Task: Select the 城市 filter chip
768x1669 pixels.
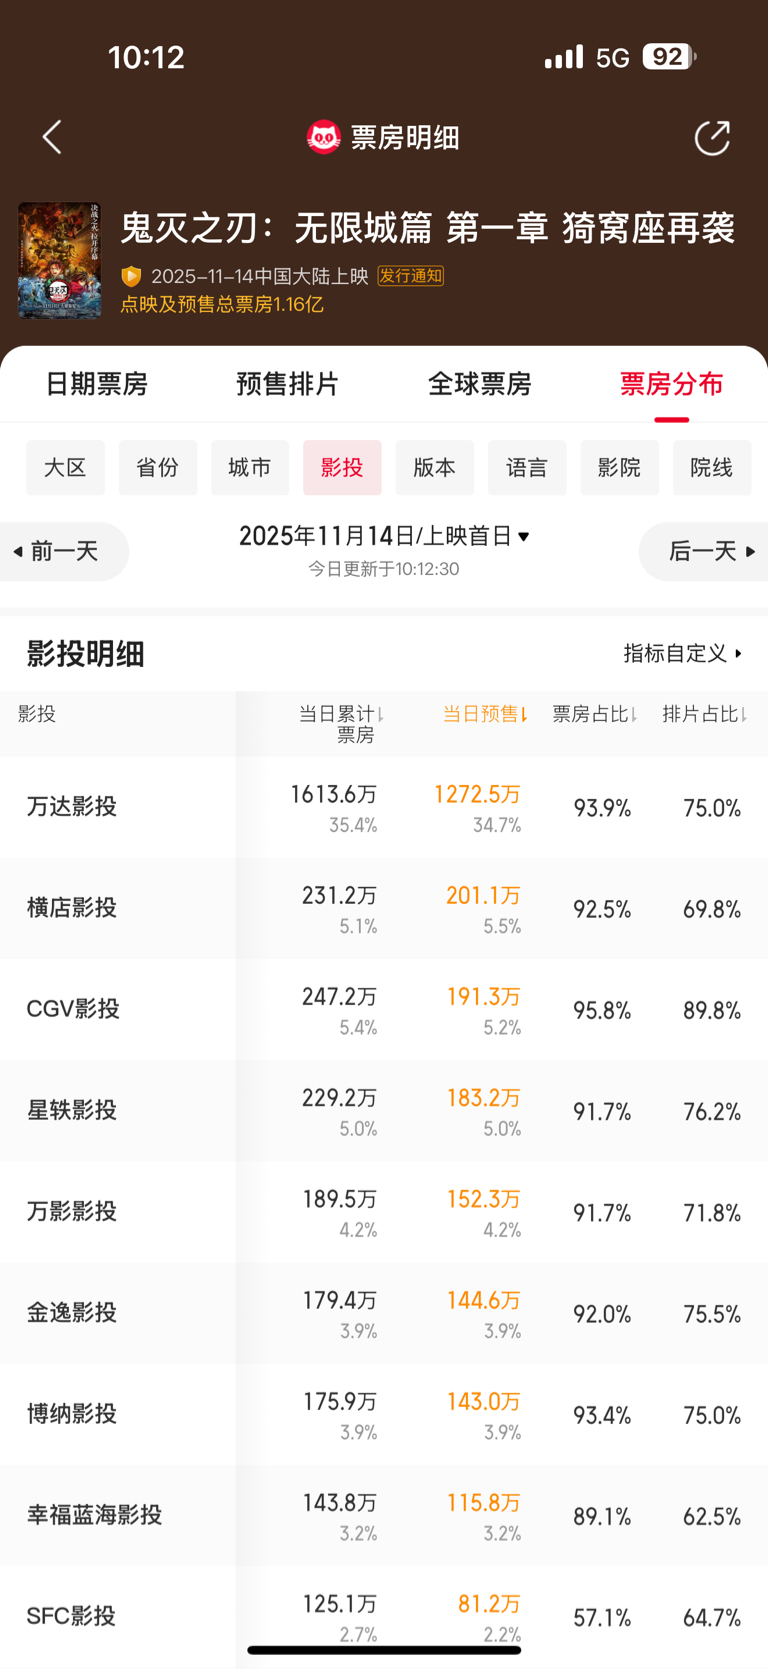Action: 250,467
